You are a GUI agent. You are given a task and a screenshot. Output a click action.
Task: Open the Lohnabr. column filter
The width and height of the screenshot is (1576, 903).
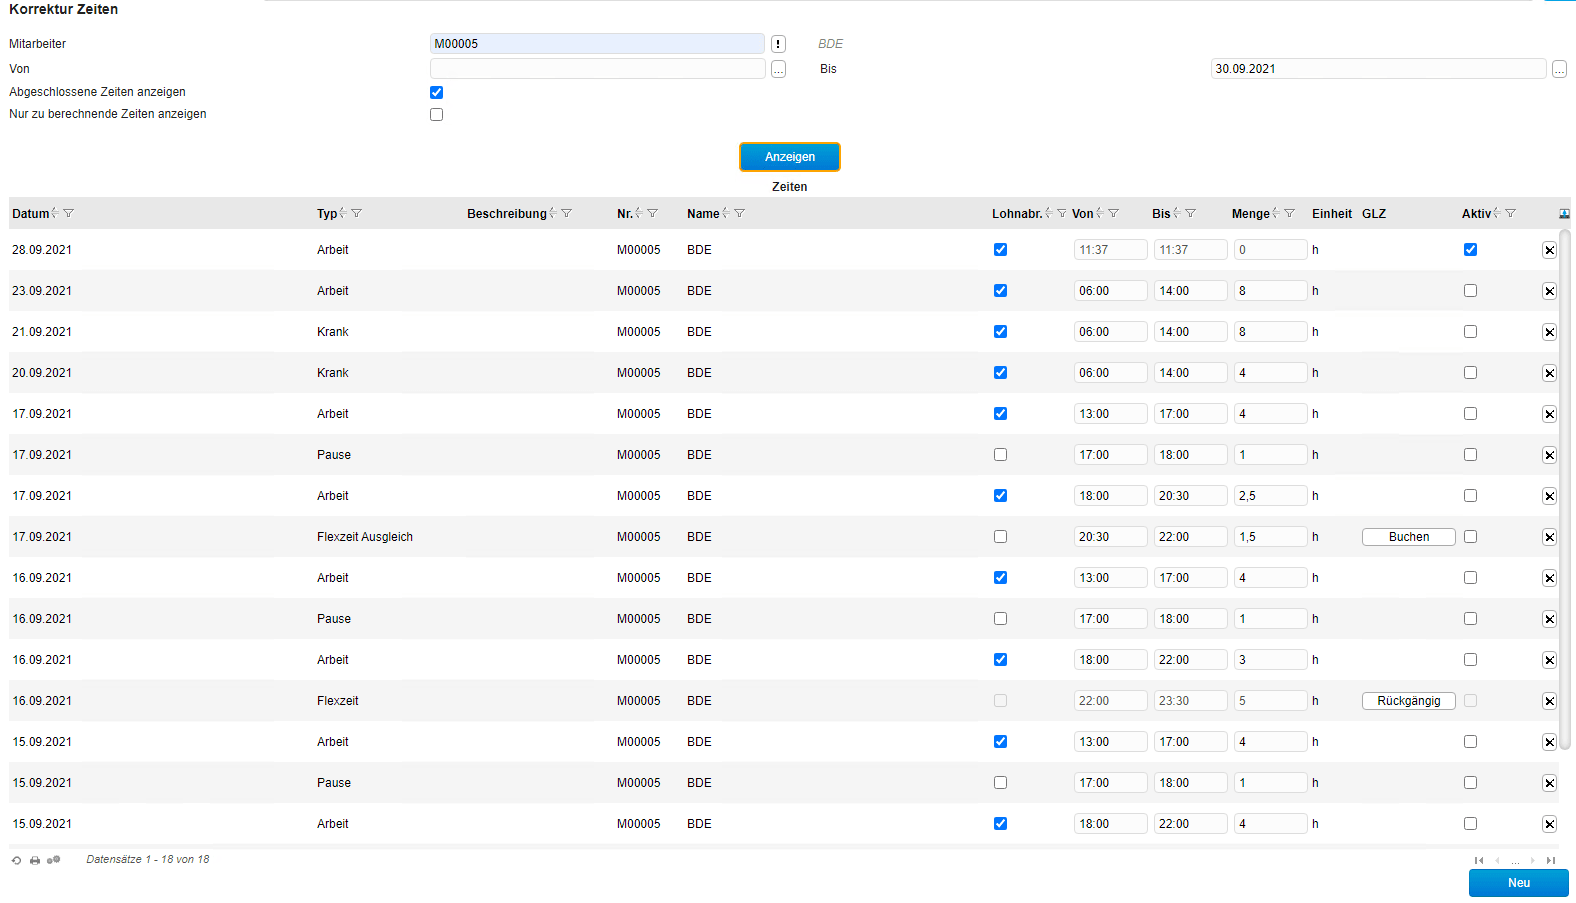click(1062, 213)
